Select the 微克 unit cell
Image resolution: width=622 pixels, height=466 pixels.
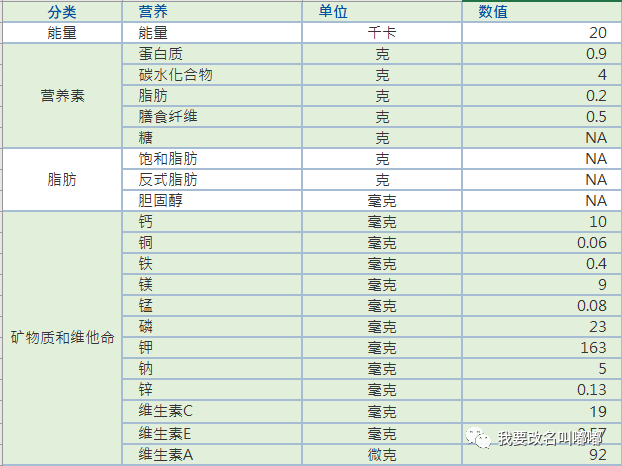[382, 454]
